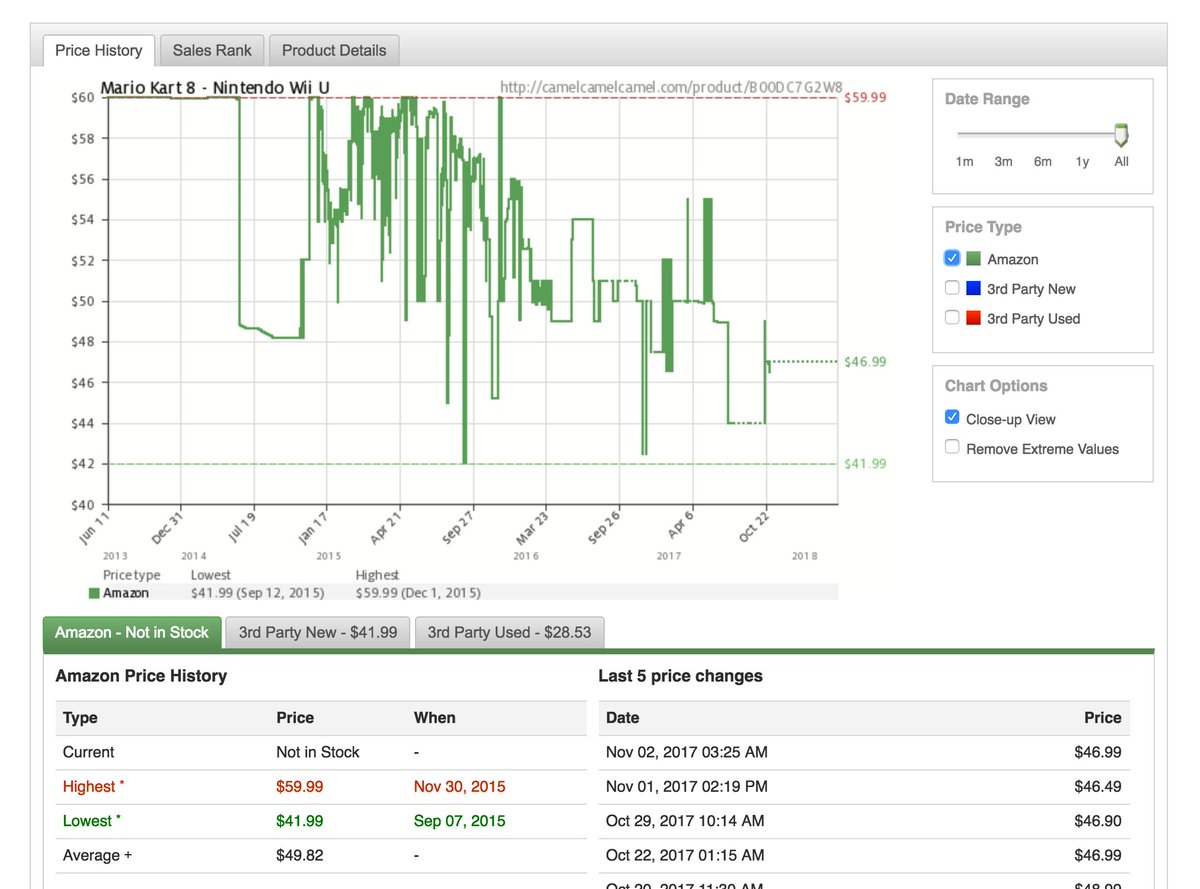
Task: Check Remove Extreme Values option
Action: (x=952, y=447)
